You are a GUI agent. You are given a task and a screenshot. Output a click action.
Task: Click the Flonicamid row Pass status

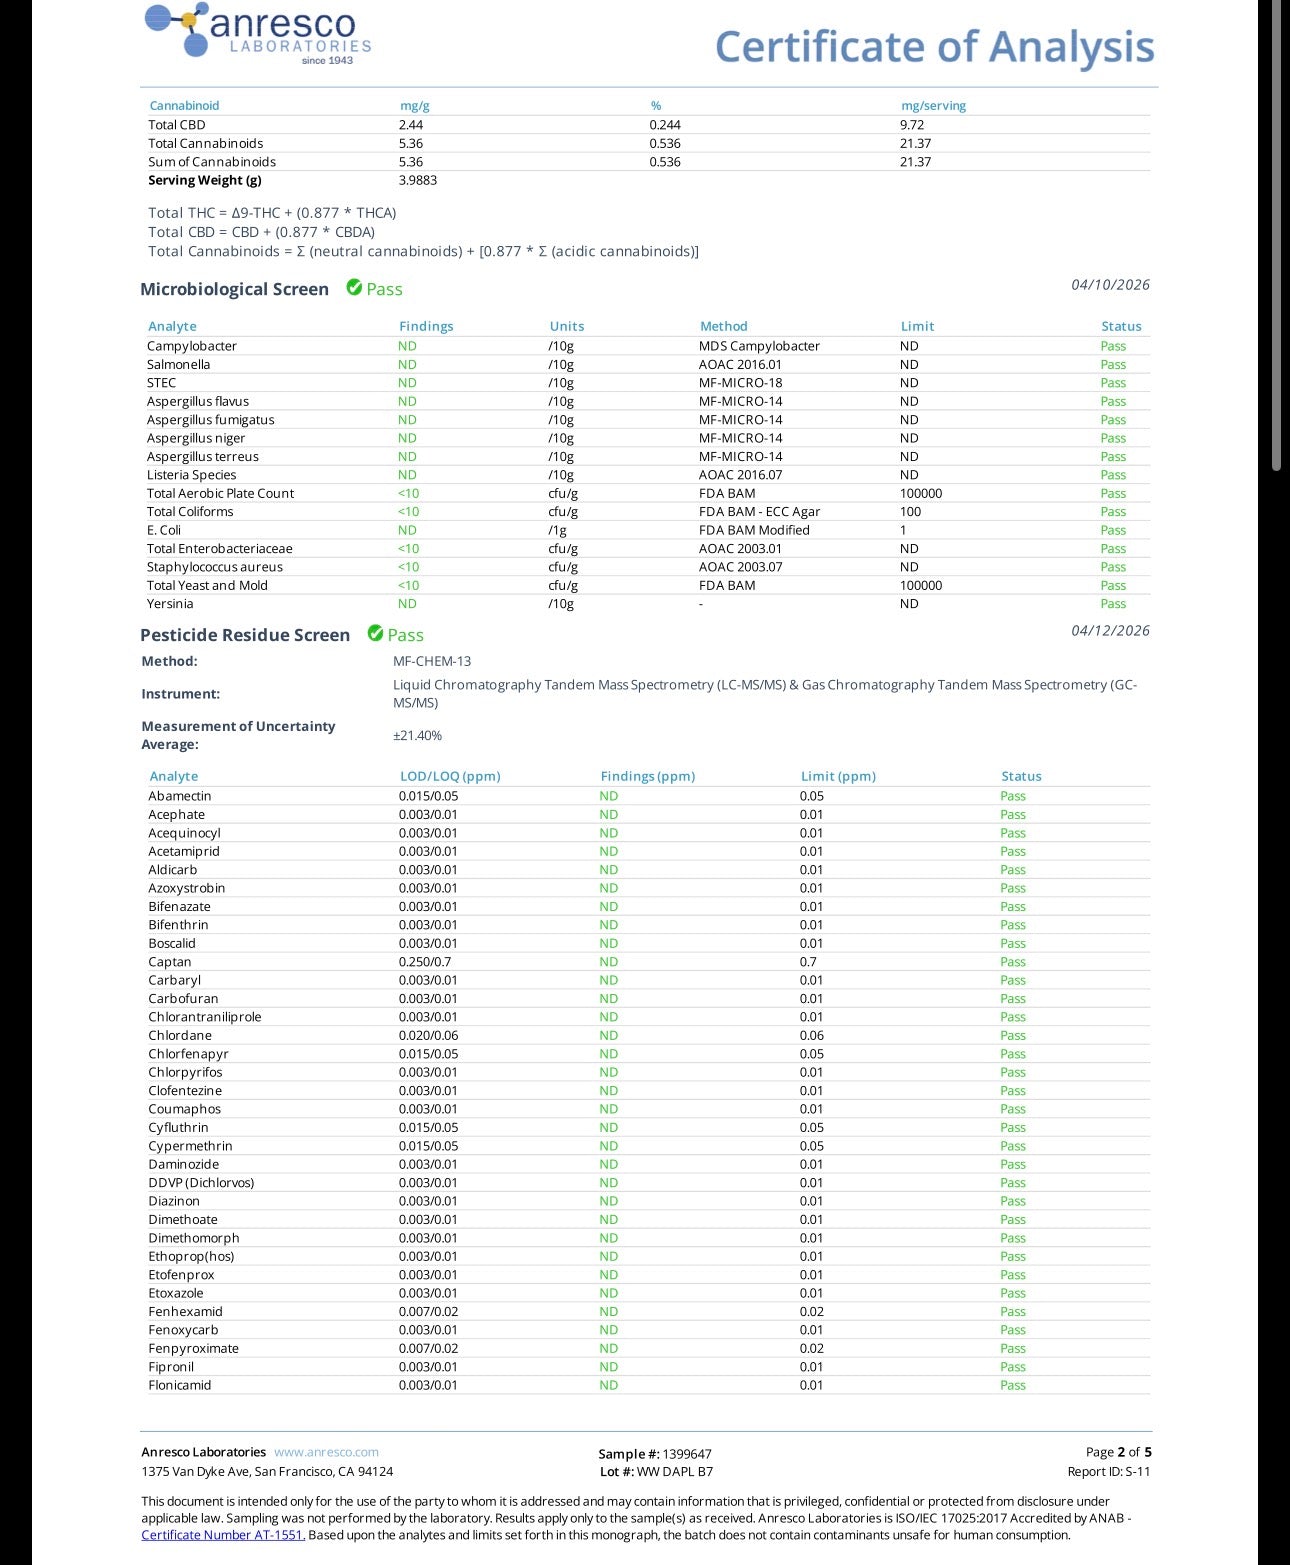coord(1013,1385)
